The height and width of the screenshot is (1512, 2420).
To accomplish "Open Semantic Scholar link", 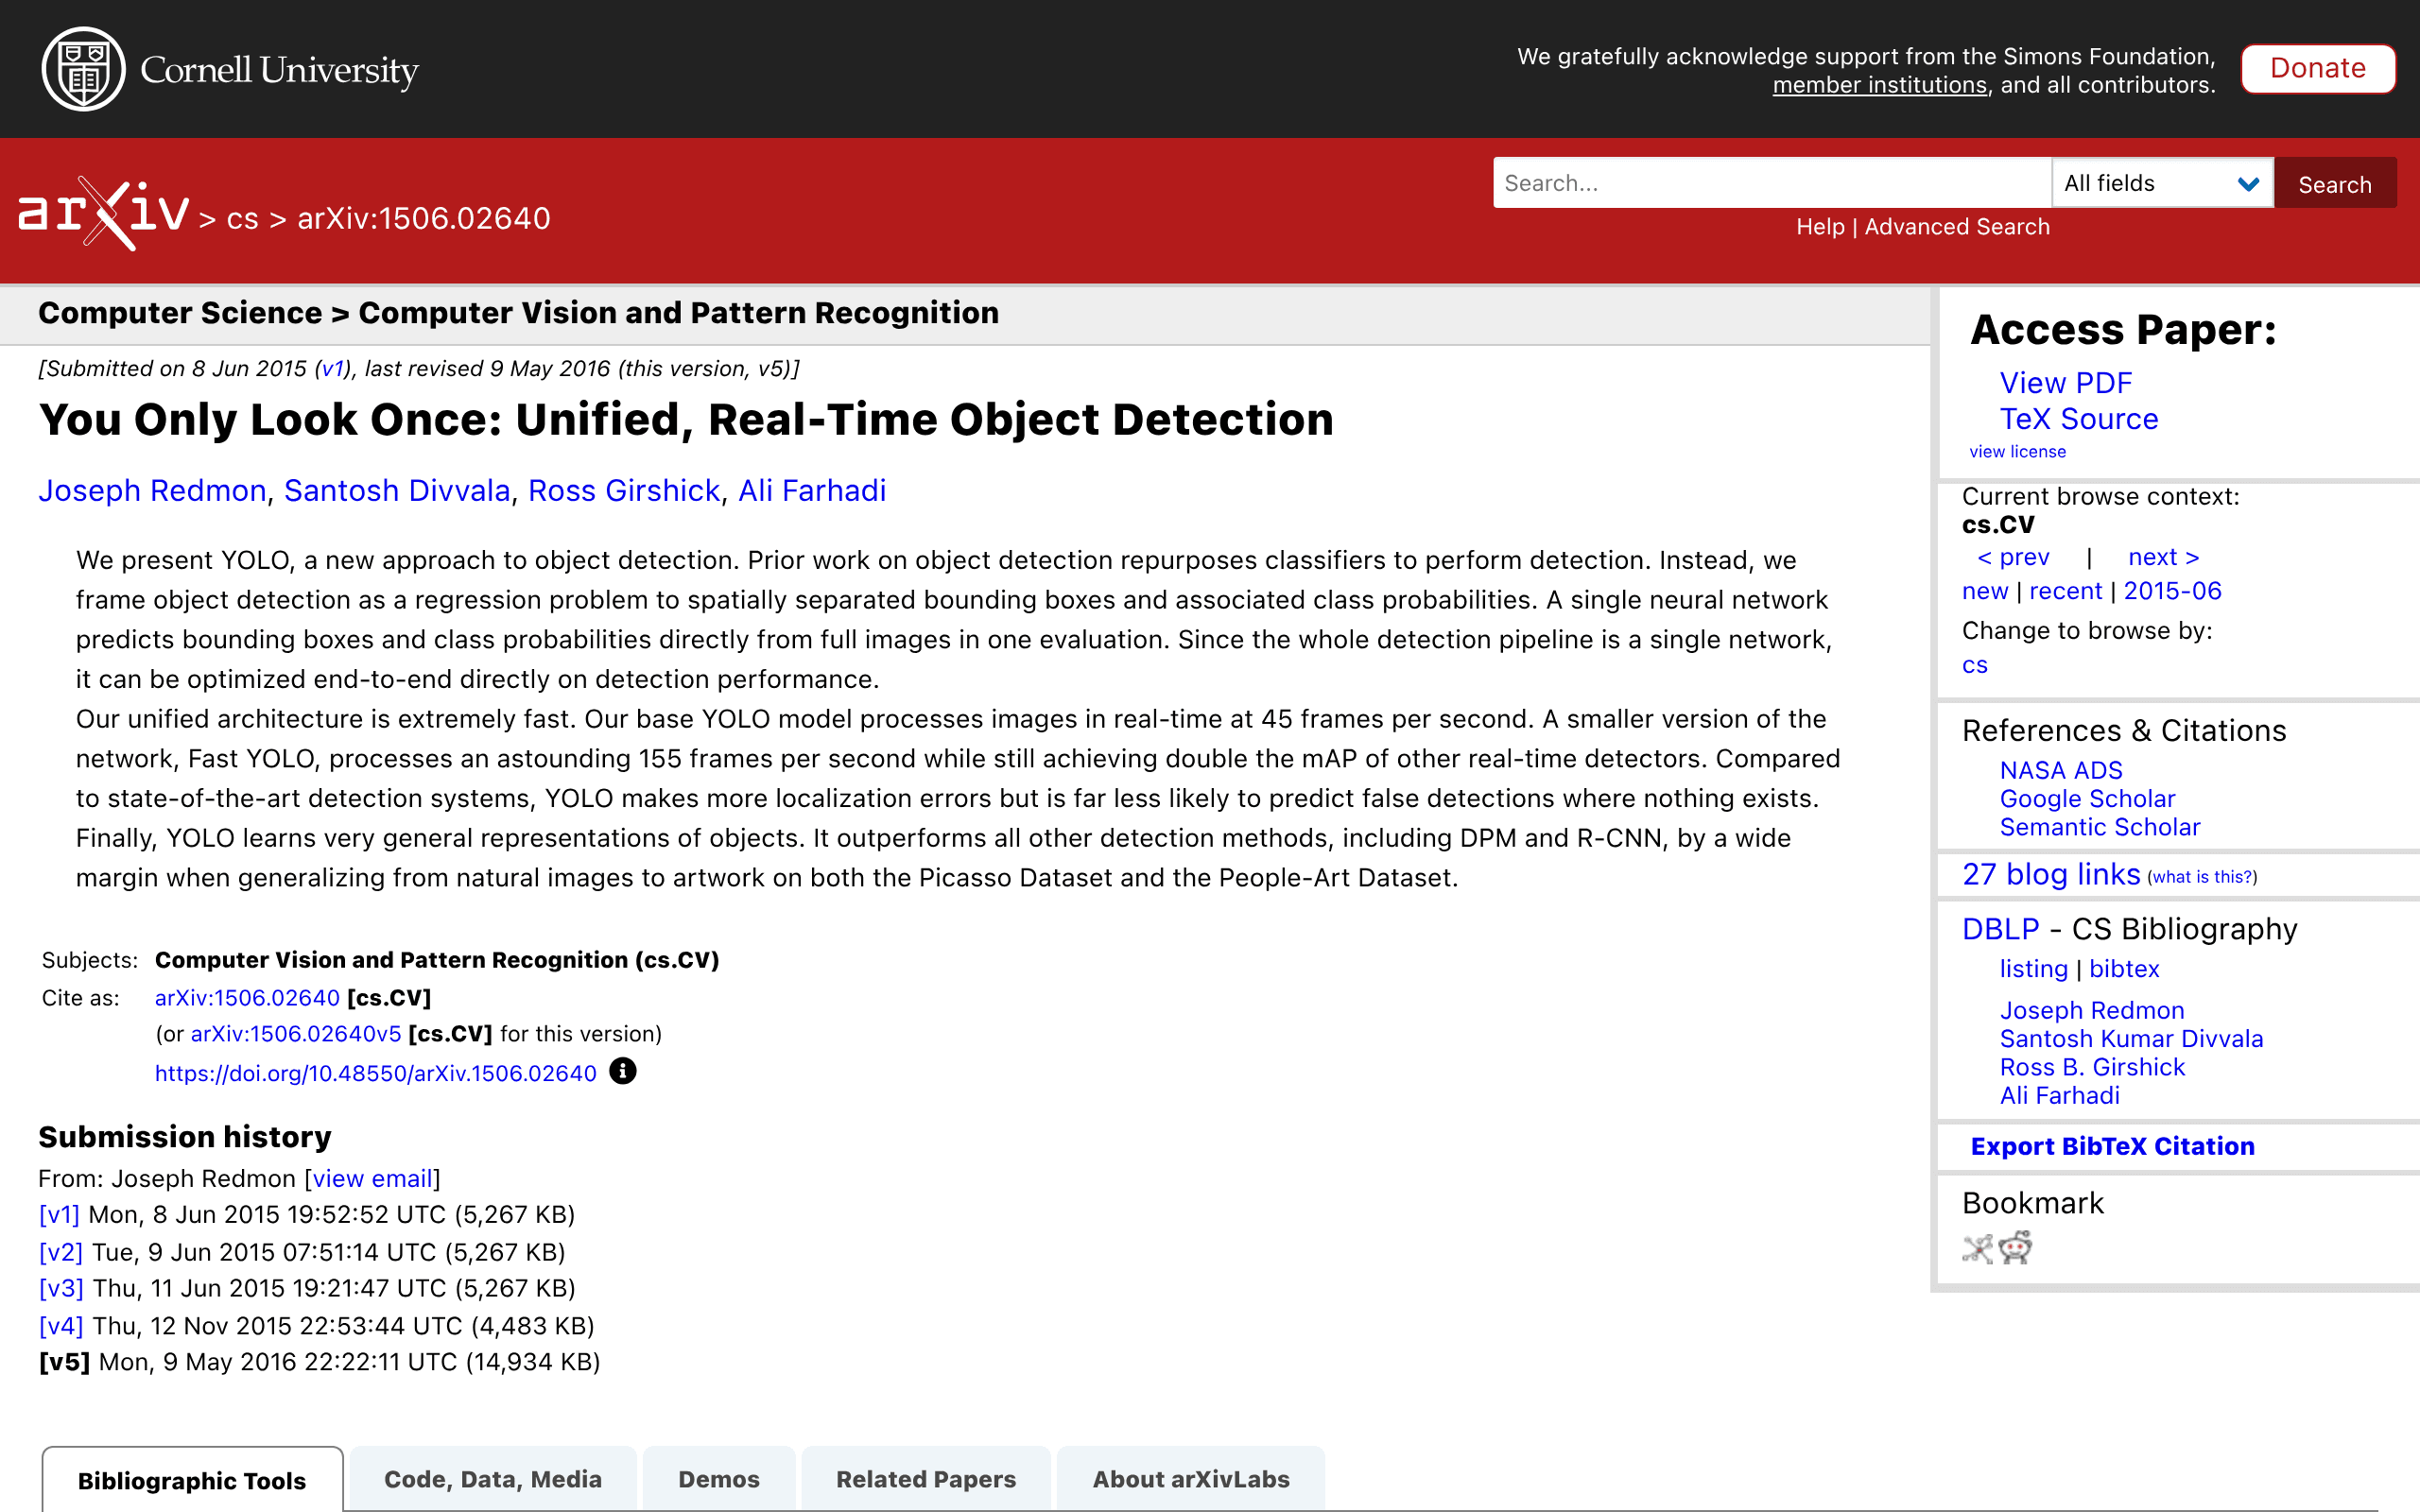I will (2099, 827).
